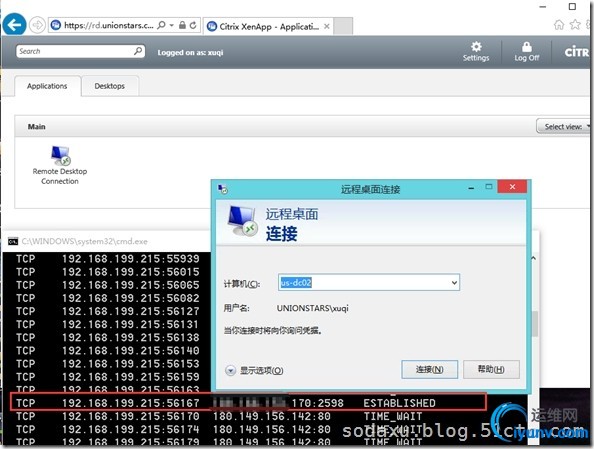Click the padlock security icon in address bar
594x449 pixels.
pyautogui.click(x=182, y=25)
